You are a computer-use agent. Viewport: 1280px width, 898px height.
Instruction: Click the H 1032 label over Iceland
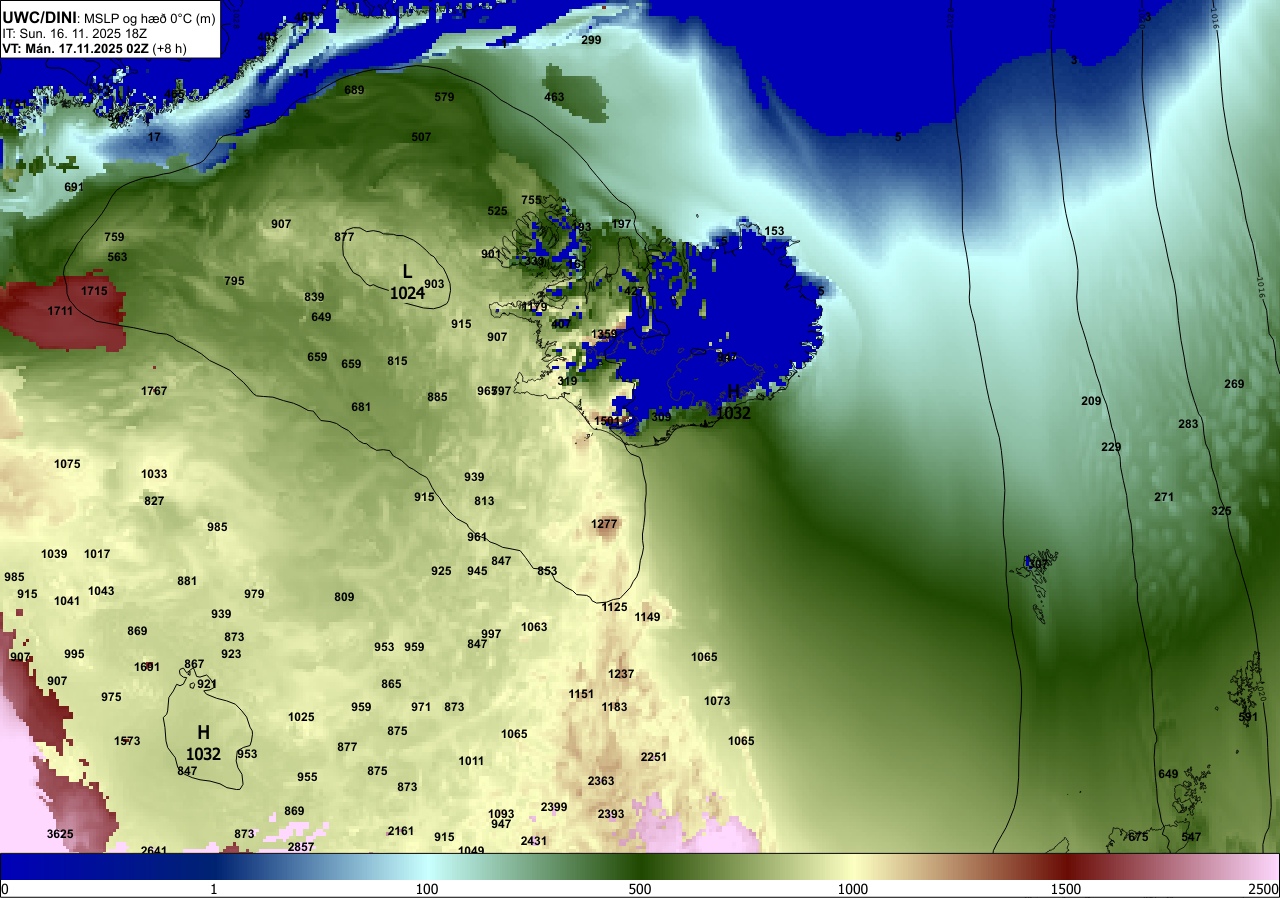pos(735,401)
